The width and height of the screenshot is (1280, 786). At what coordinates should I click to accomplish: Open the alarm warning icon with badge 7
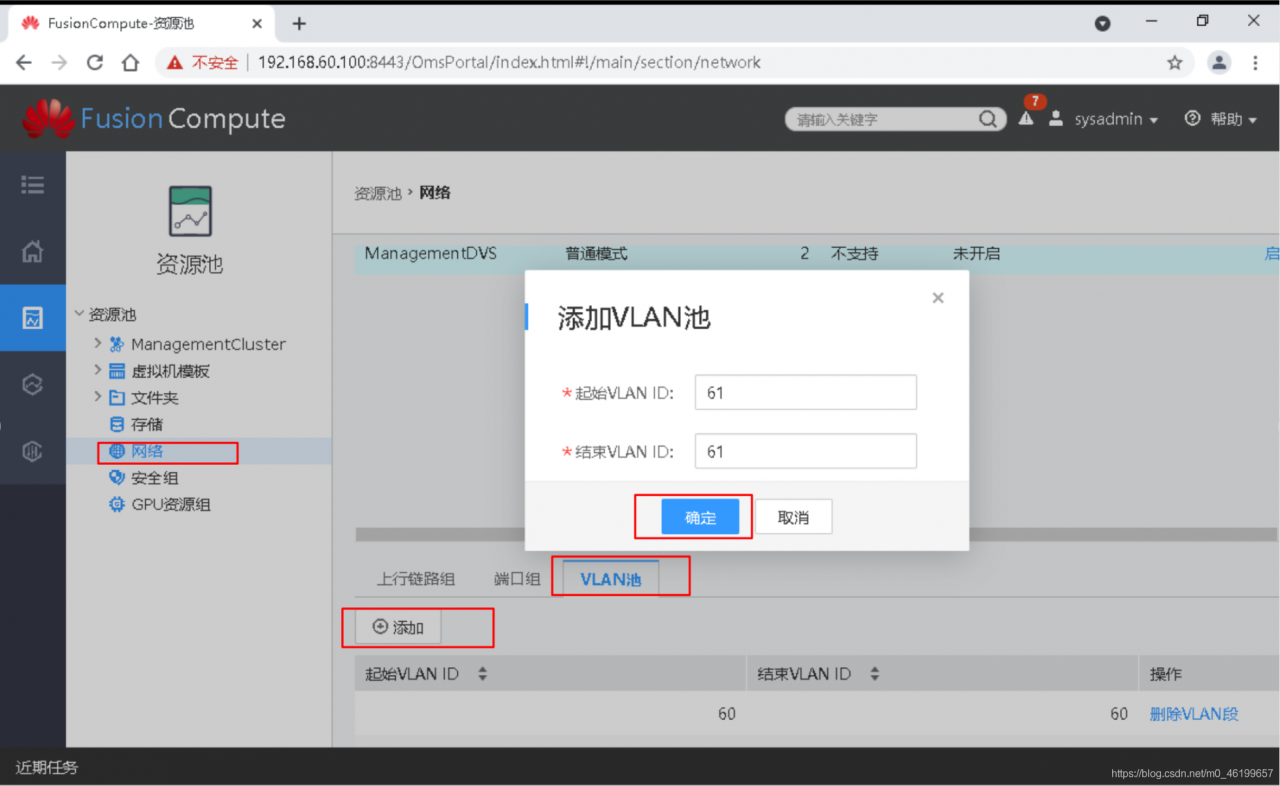click(1027, 117)
